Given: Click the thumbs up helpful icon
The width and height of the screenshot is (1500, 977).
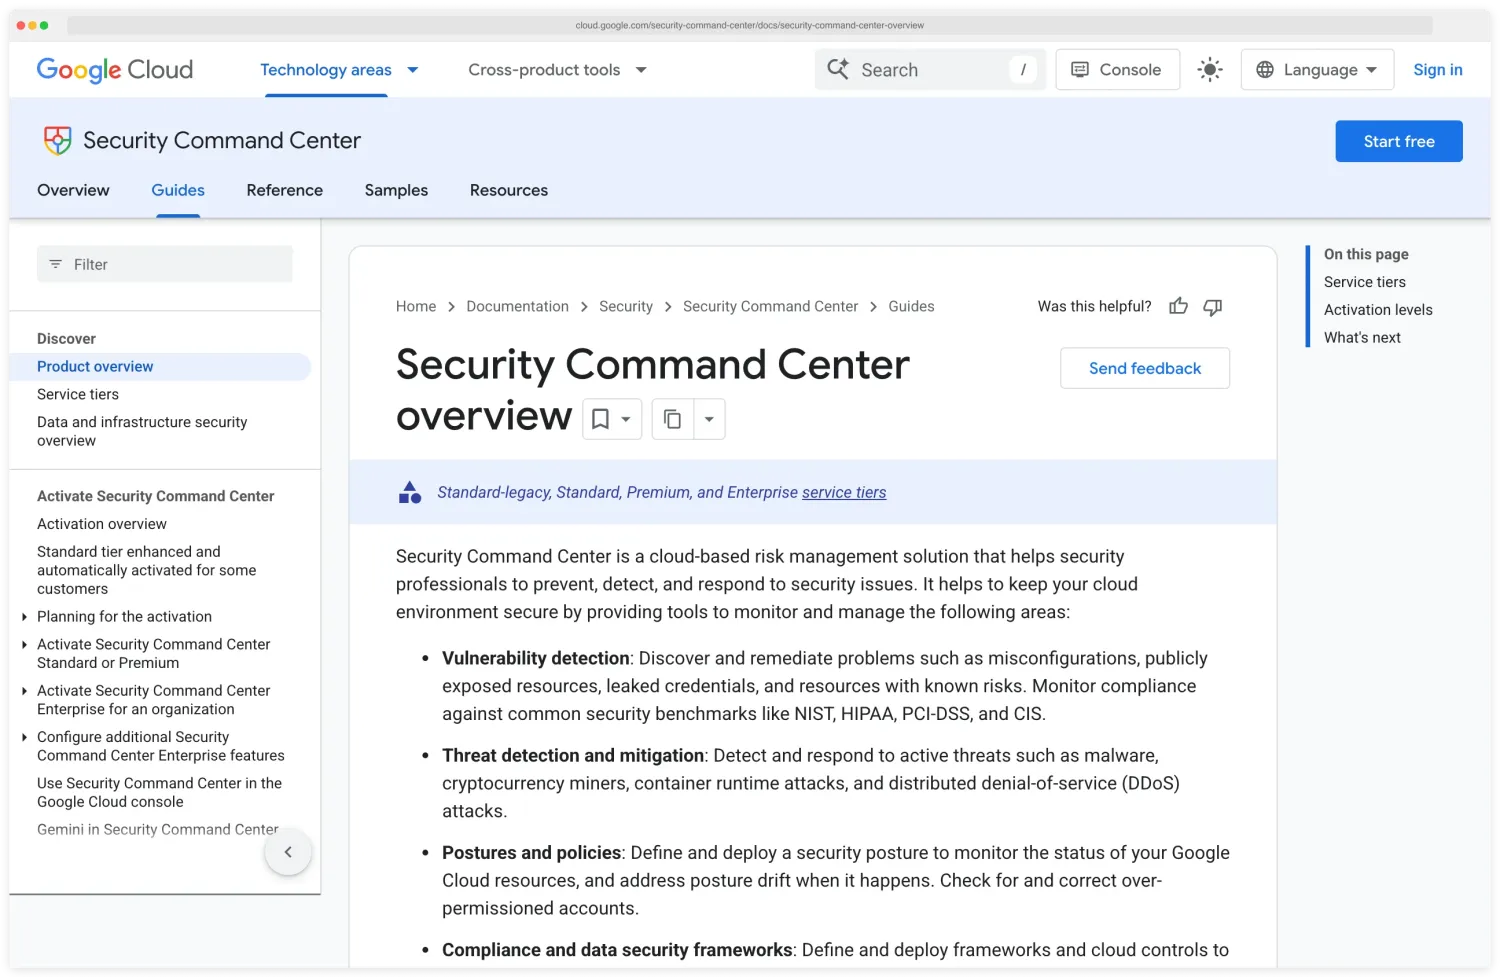Looking at the screenshot, I should point(1179,307).
